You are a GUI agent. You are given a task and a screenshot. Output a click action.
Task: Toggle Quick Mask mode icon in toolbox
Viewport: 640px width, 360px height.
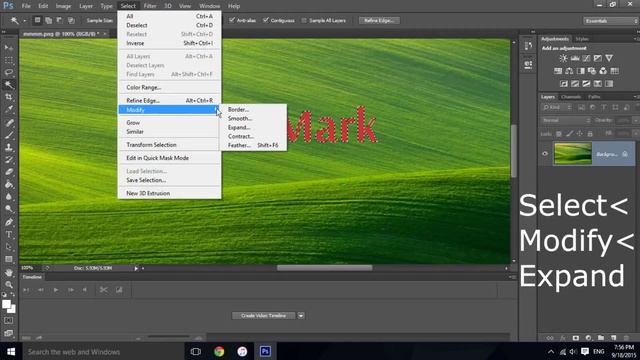[9, 321]
